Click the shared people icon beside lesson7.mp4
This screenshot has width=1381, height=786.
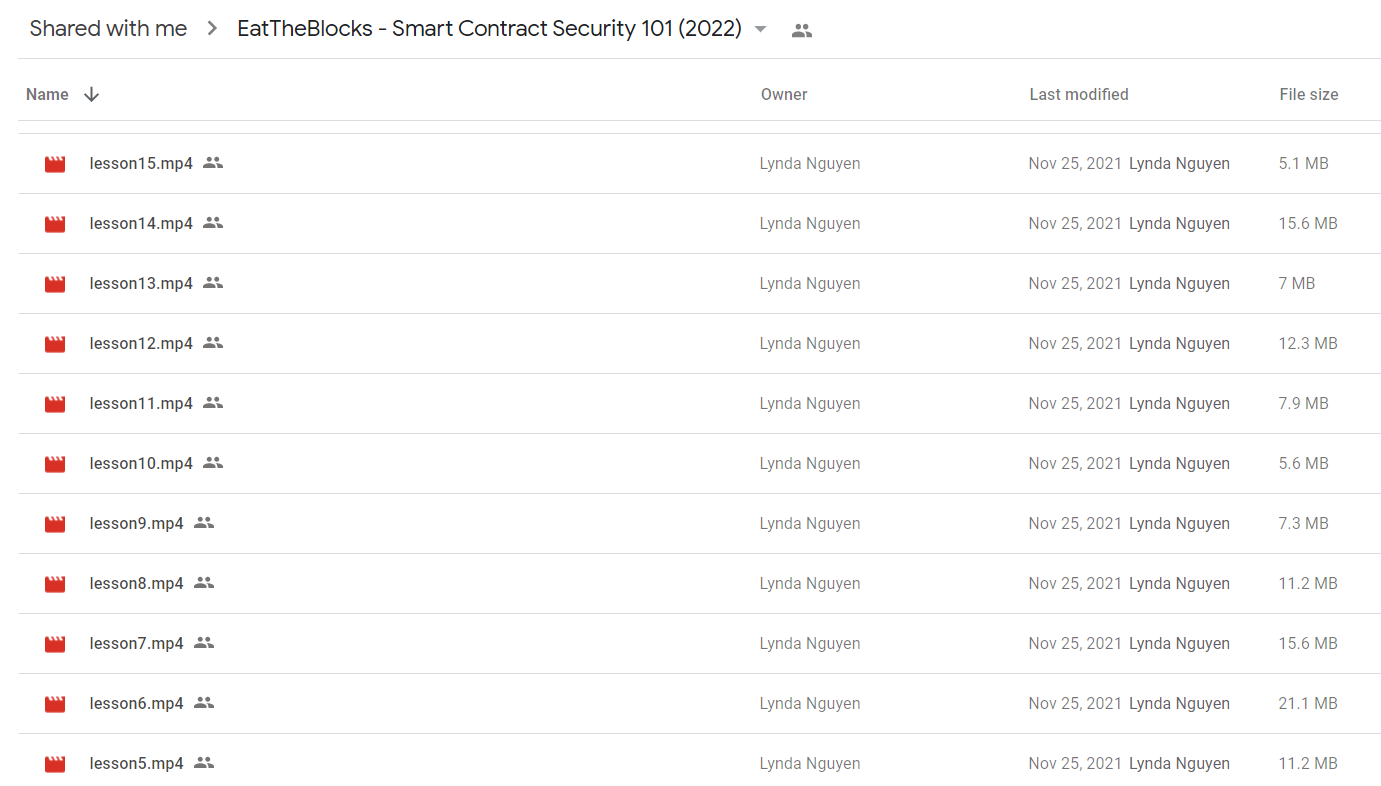coord(204,643)
